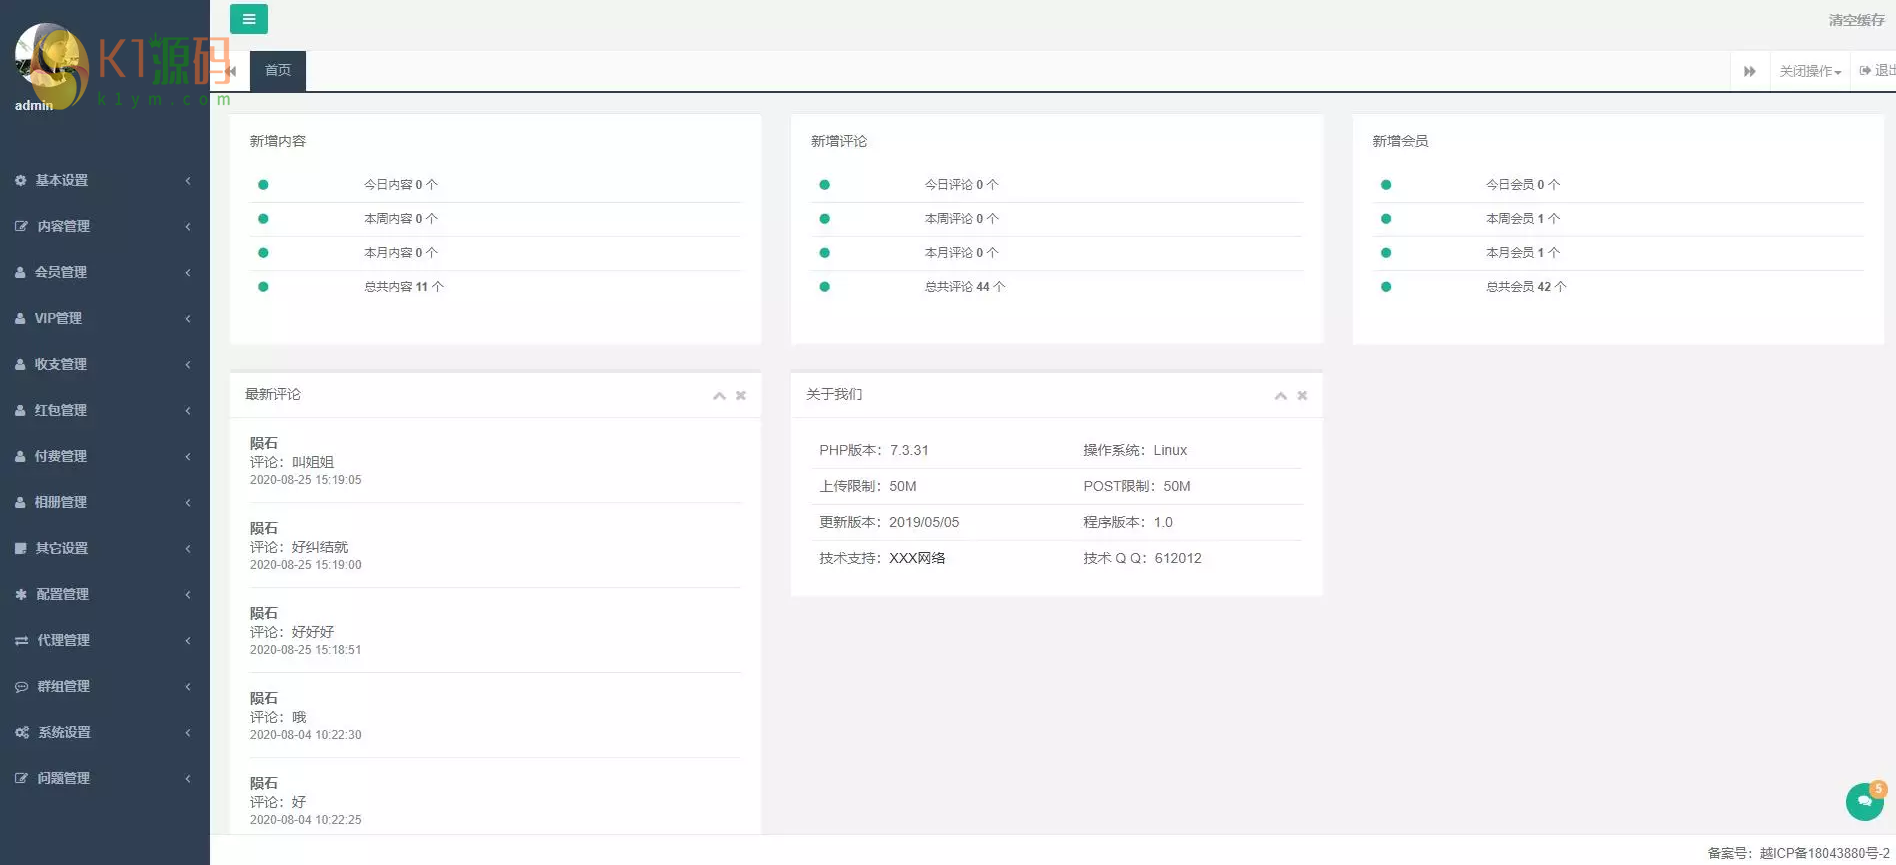Click the XXX网络 support text
This screenshot has height=865, width=1896.
coord(917,558)
